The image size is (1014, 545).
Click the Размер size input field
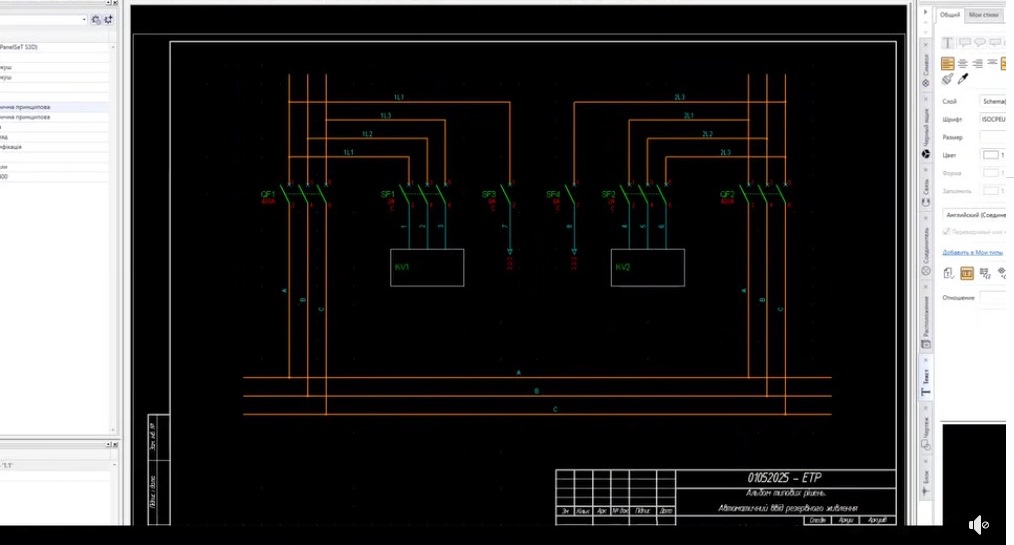click(993, 137)
